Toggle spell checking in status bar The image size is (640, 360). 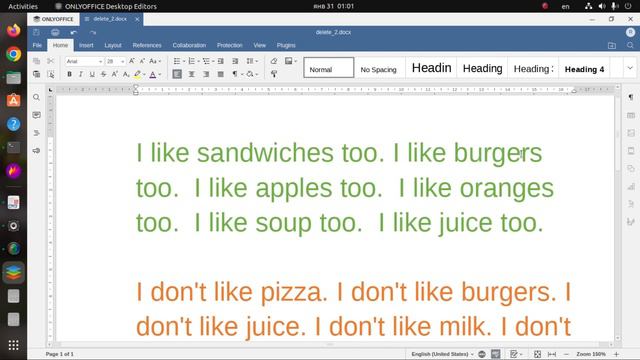[496, 354]
